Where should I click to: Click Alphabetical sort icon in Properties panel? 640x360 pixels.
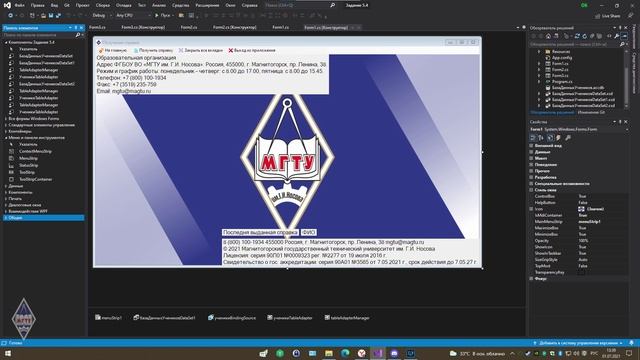click(x=541, y=138)
